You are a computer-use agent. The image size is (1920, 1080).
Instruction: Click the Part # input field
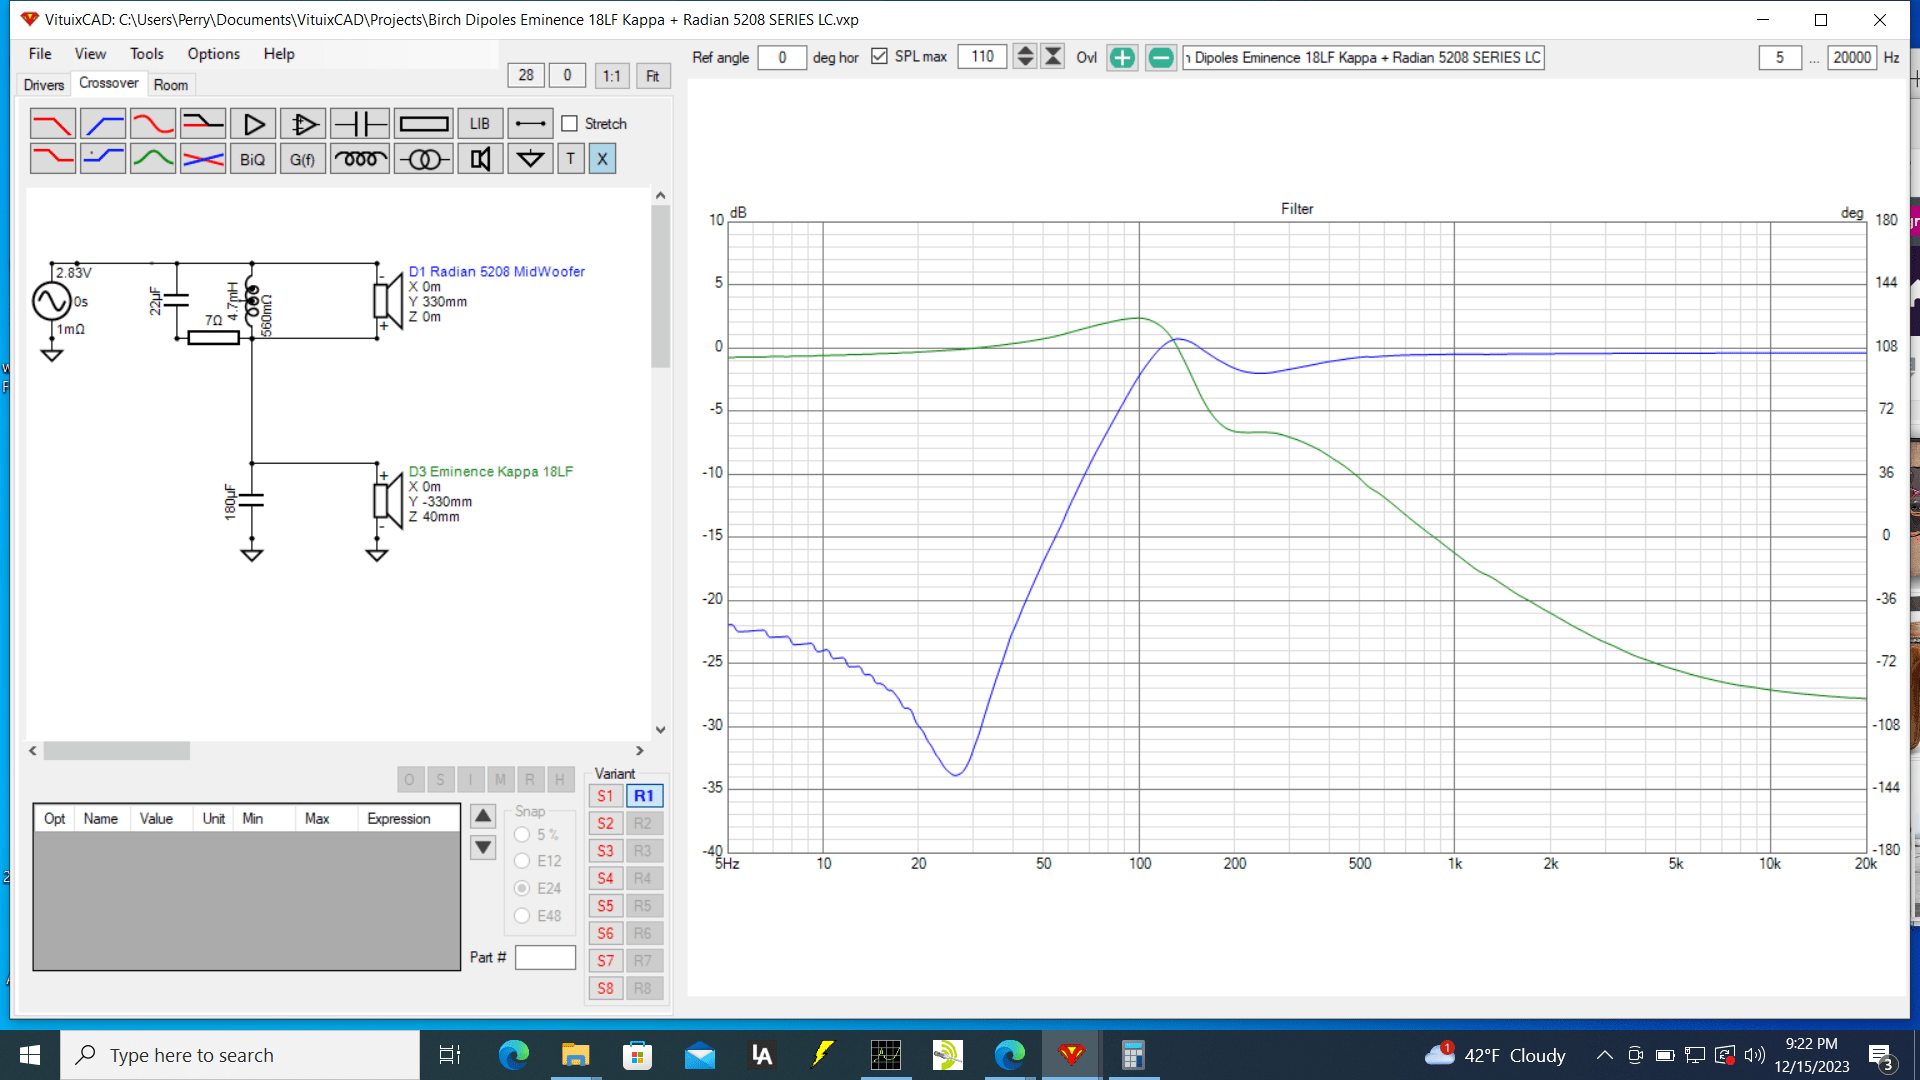click(545, 958)
